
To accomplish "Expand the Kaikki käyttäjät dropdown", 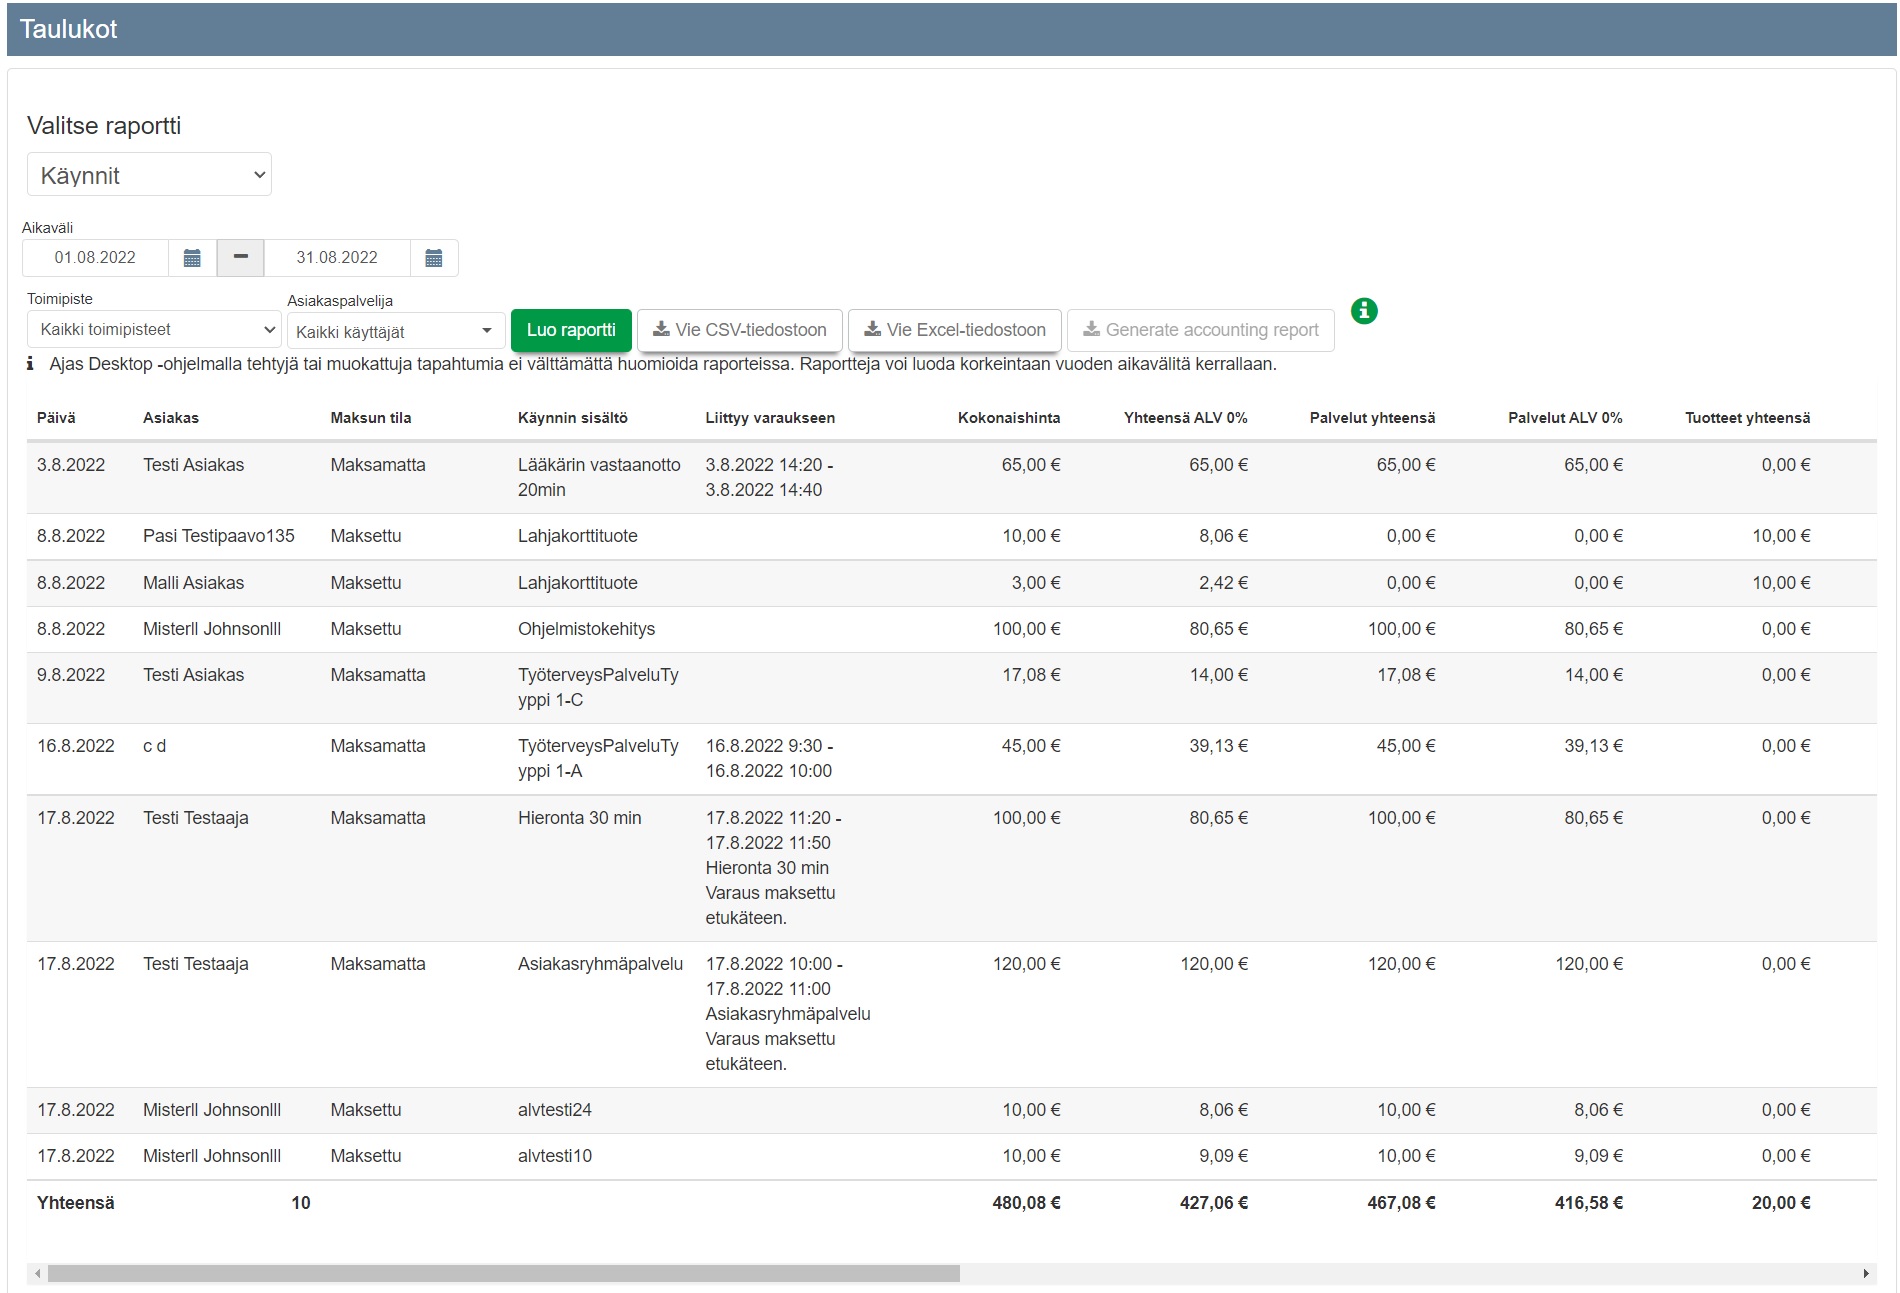I will coord(395,332).
